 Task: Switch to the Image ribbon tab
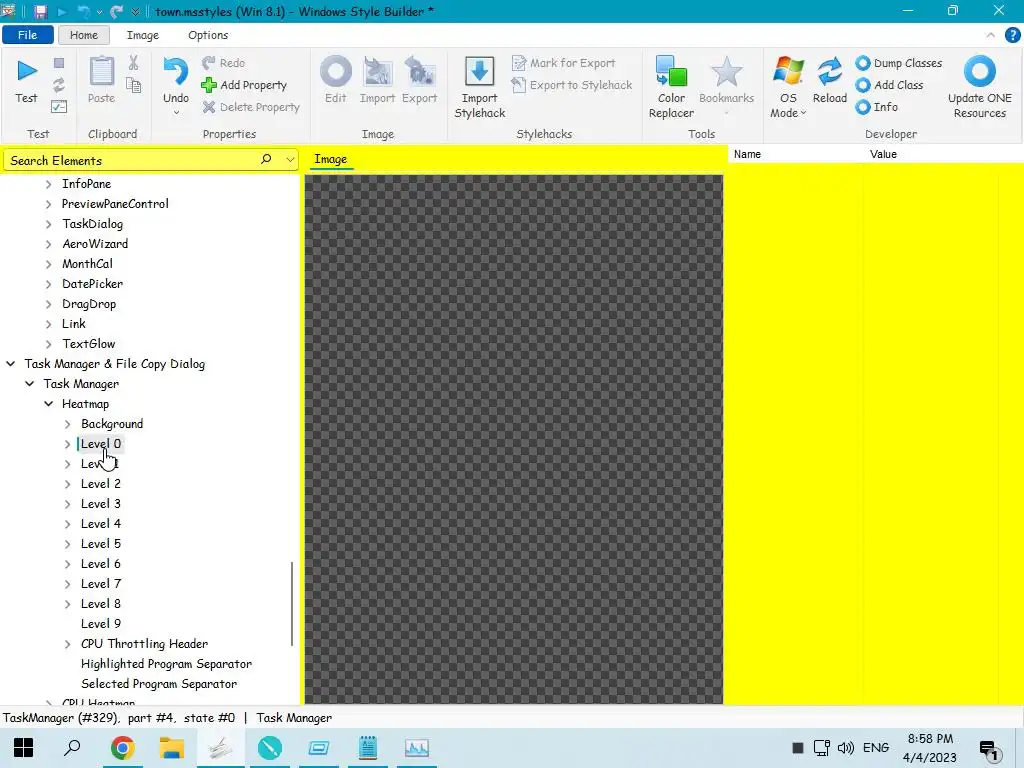coord(142,35)
